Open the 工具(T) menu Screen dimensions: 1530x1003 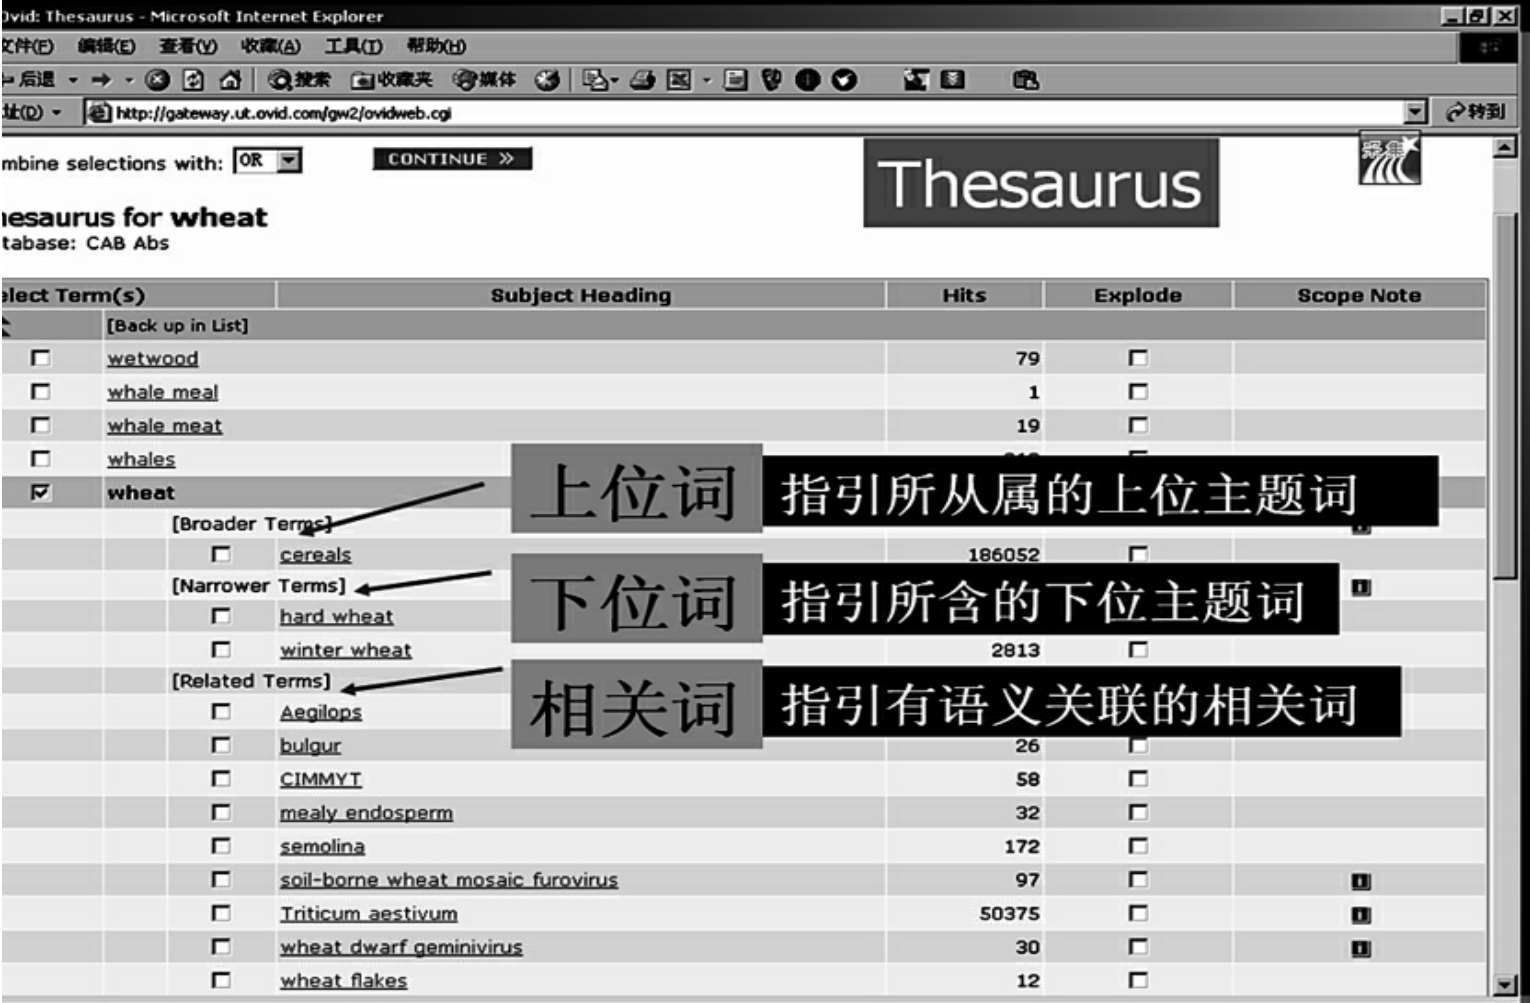(353, 46)
